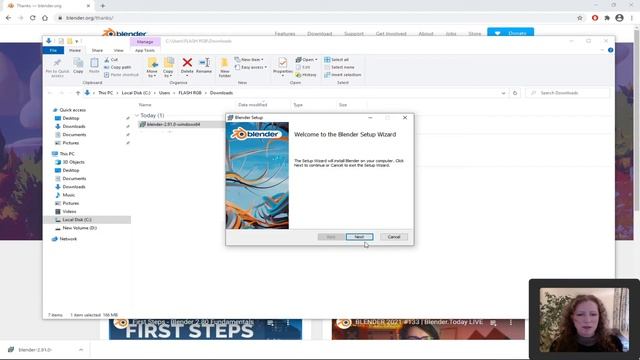Viewport: 640px width, 360px height.
Task: Sort by Date modified column header
Action: click(x=252, y=105)
